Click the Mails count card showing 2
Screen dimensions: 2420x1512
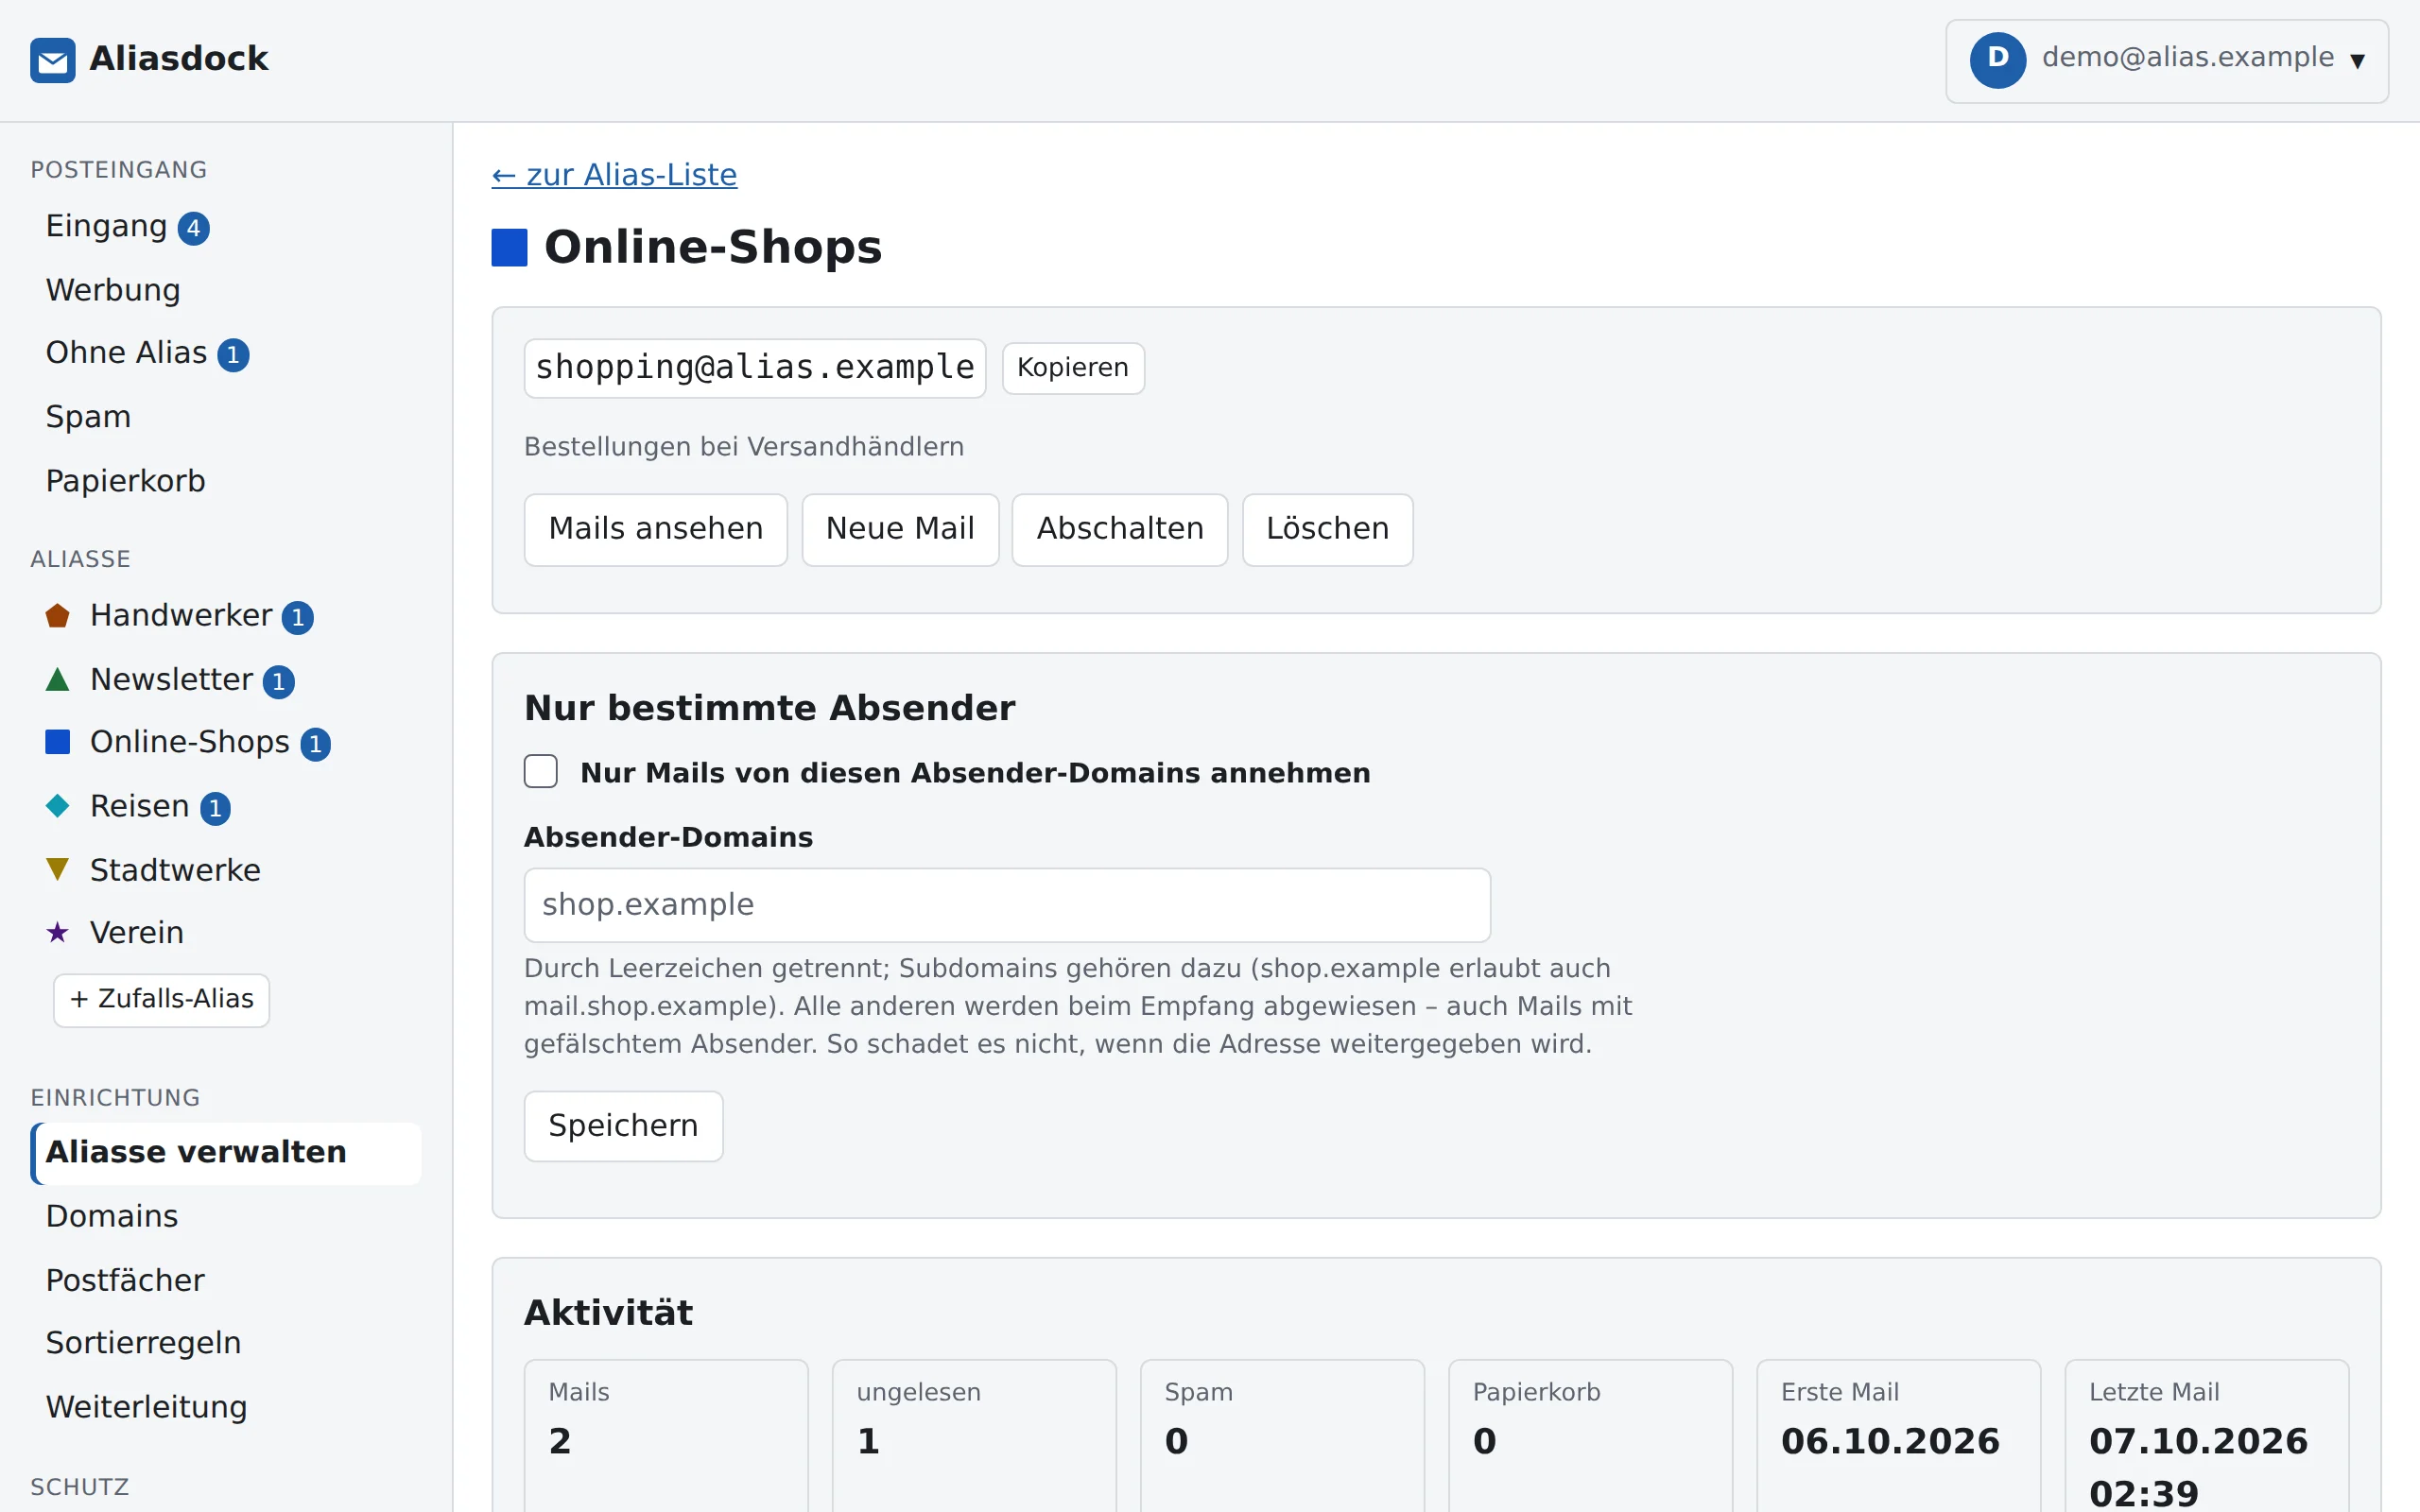point(666,1436)
